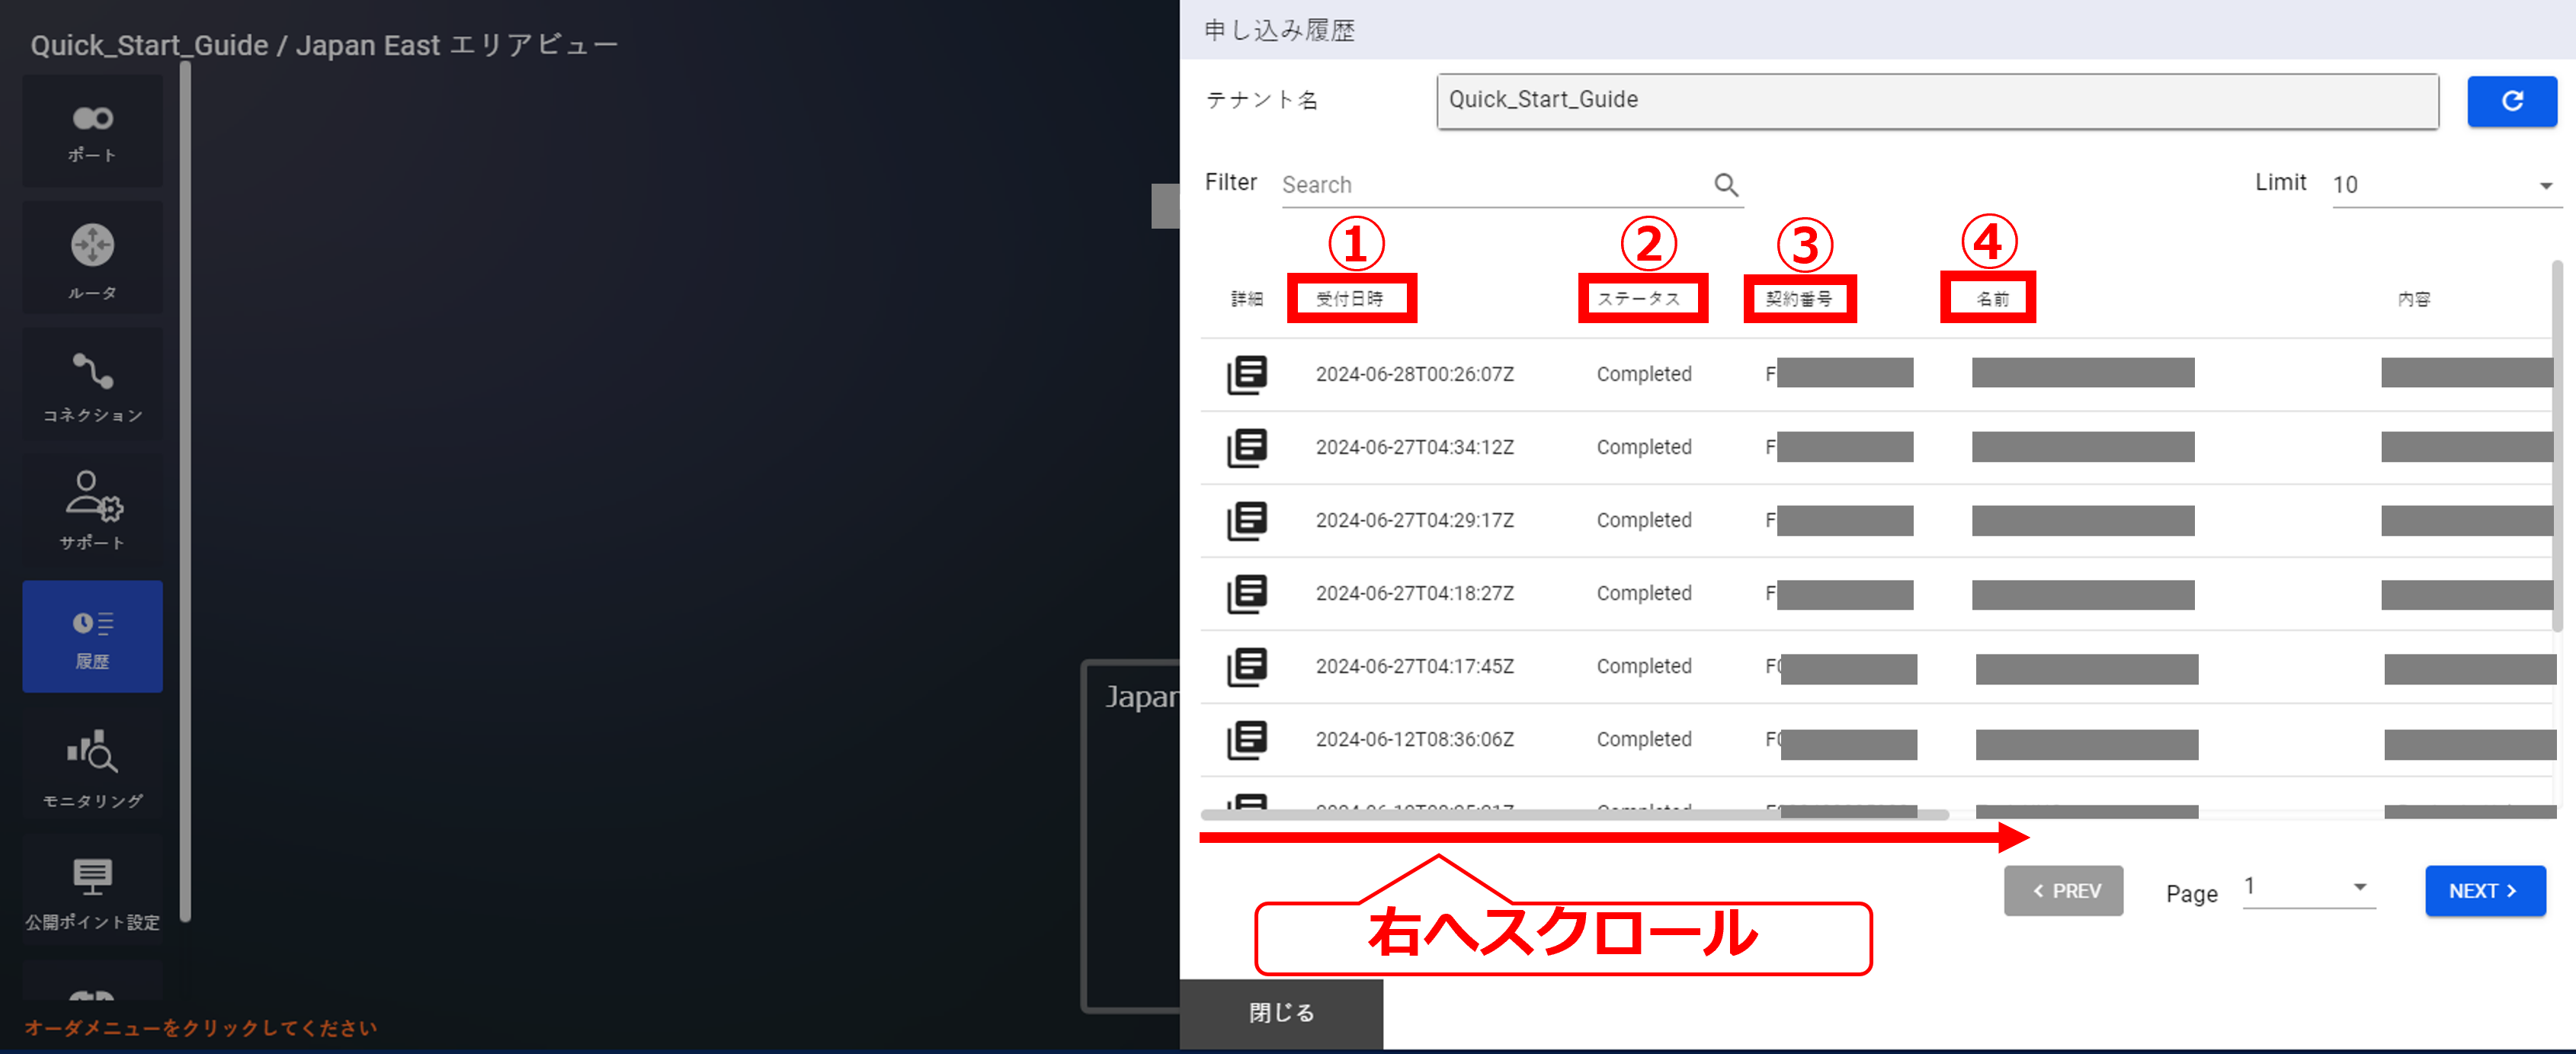Image resolution: width=2576 pixels, height=1054 pixels.
Task: Click the PREV page button
Action: (x=2062, y=890)
